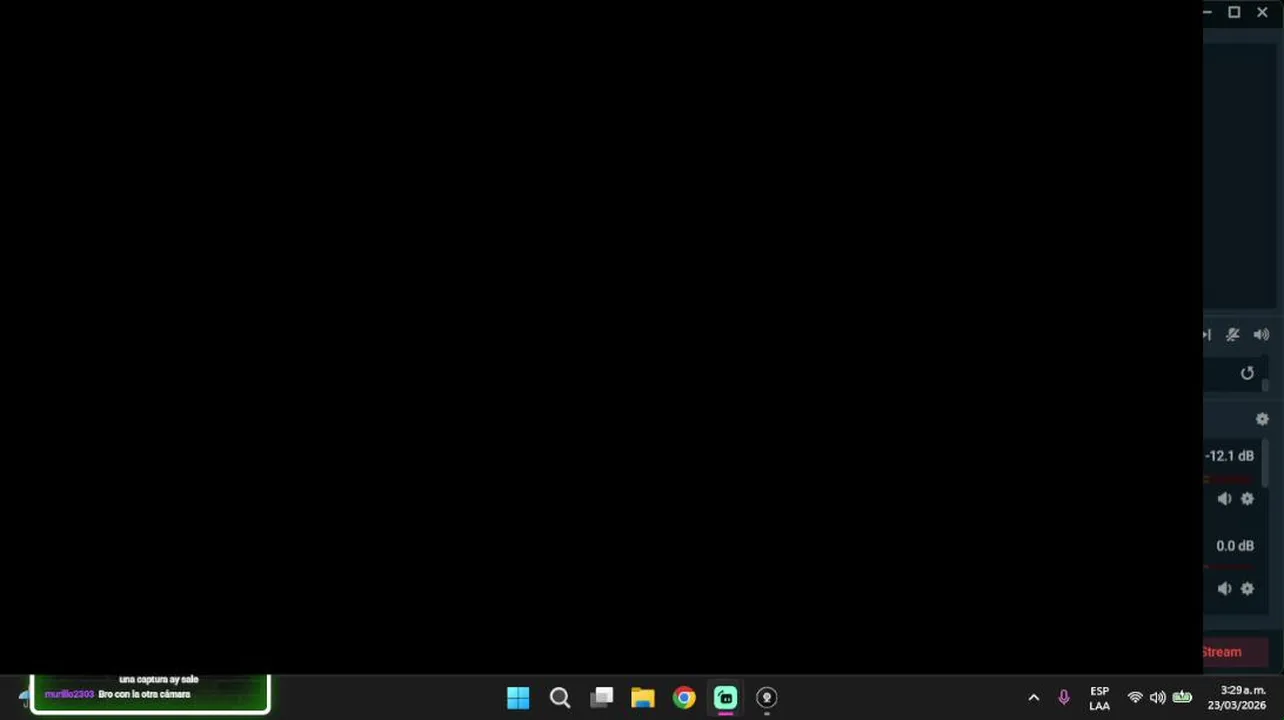Launch Google Chrome from the taskbar

tap(684, 698)
